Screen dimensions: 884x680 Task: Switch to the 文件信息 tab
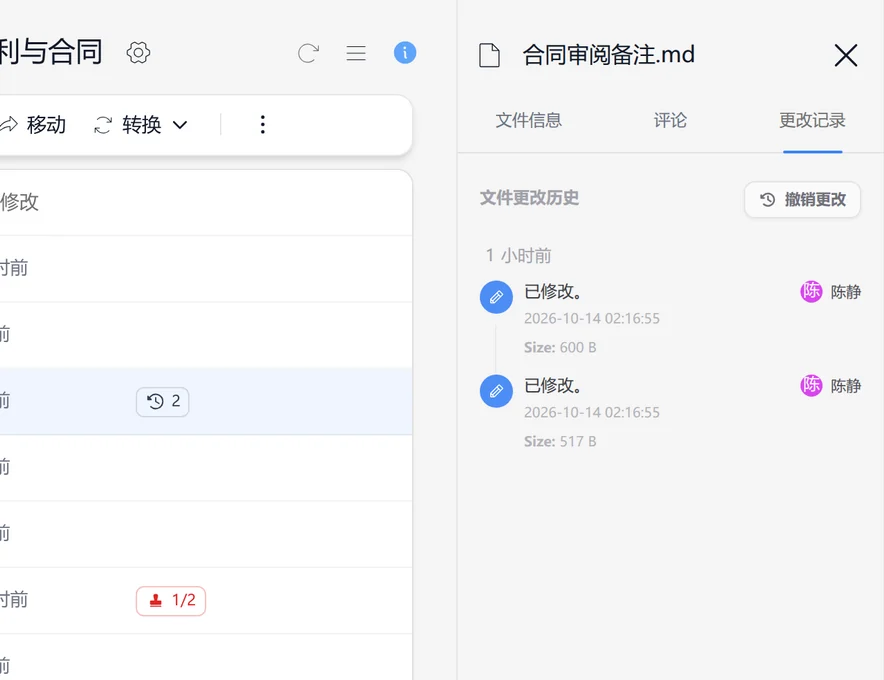pos(528,120)
